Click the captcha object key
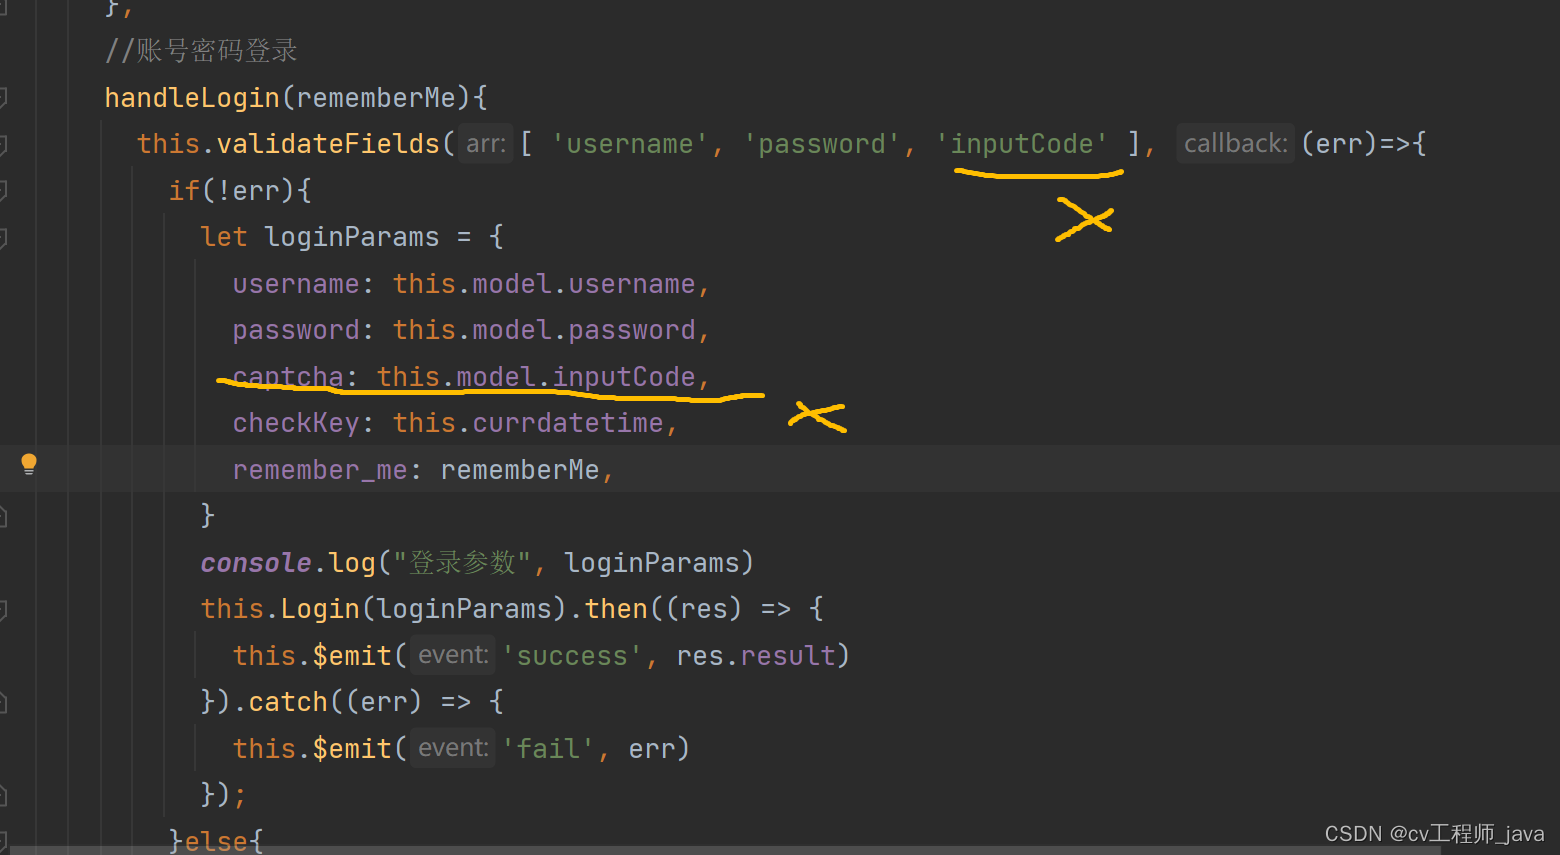 pyautogui.click(x=288, y=377)
